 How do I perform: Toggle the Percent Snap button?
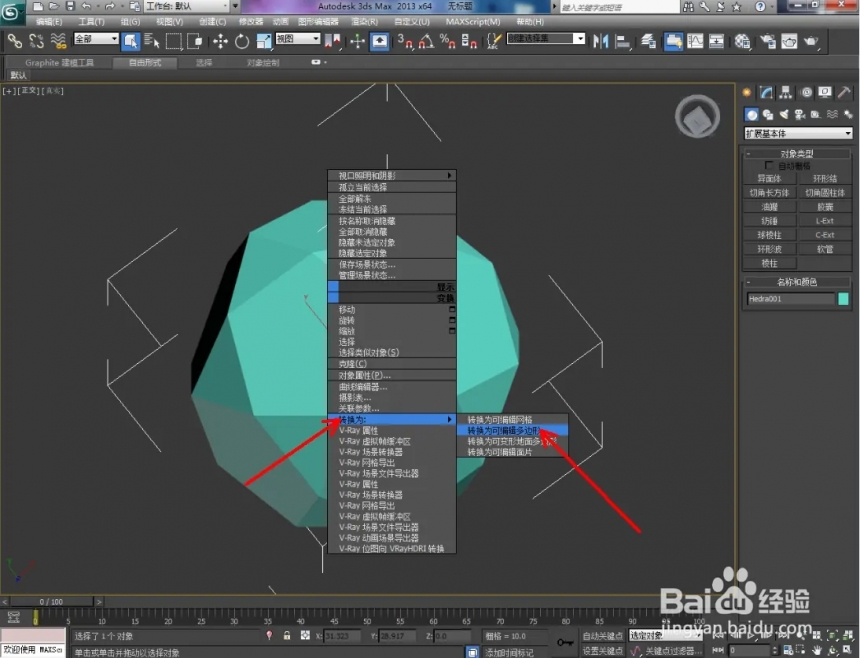(x=448, y=41)
